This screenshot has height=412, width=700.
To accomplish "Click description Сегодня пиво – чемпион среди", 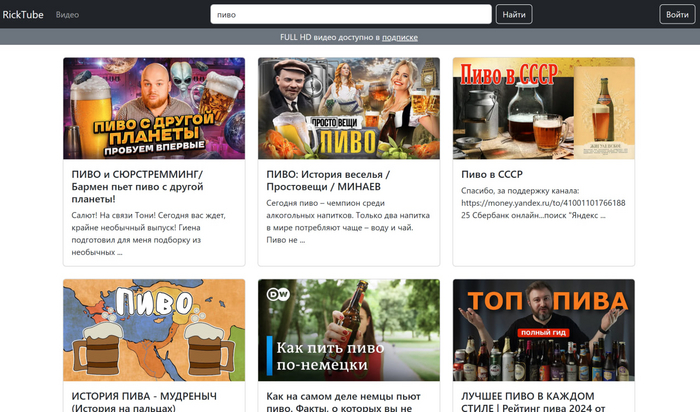I will [x=348, y=221].
